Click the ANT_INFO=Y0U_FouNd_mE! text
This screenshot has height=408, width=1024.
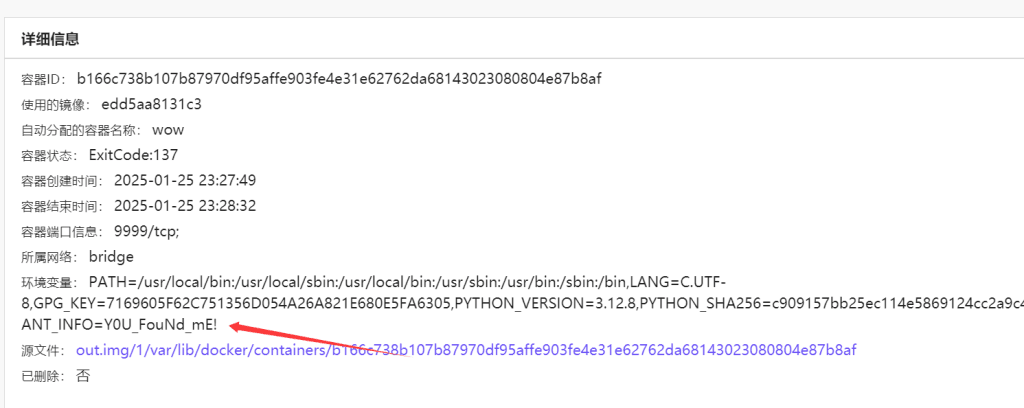tap(120, 324)
